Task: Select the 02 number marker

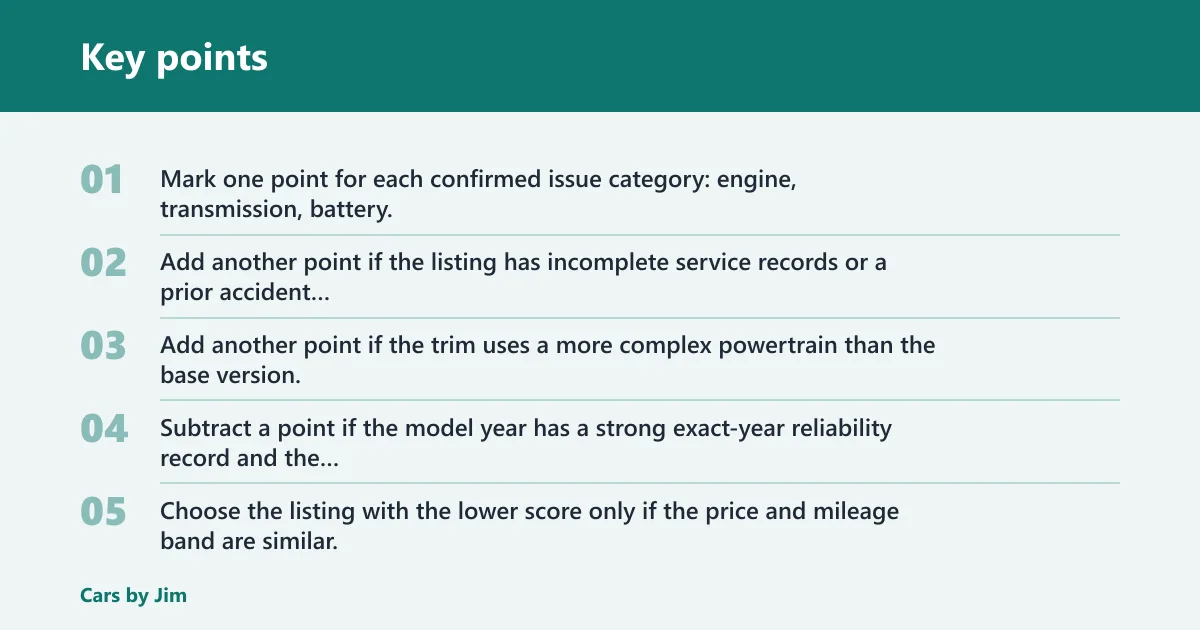Action: tap(103, 263)
